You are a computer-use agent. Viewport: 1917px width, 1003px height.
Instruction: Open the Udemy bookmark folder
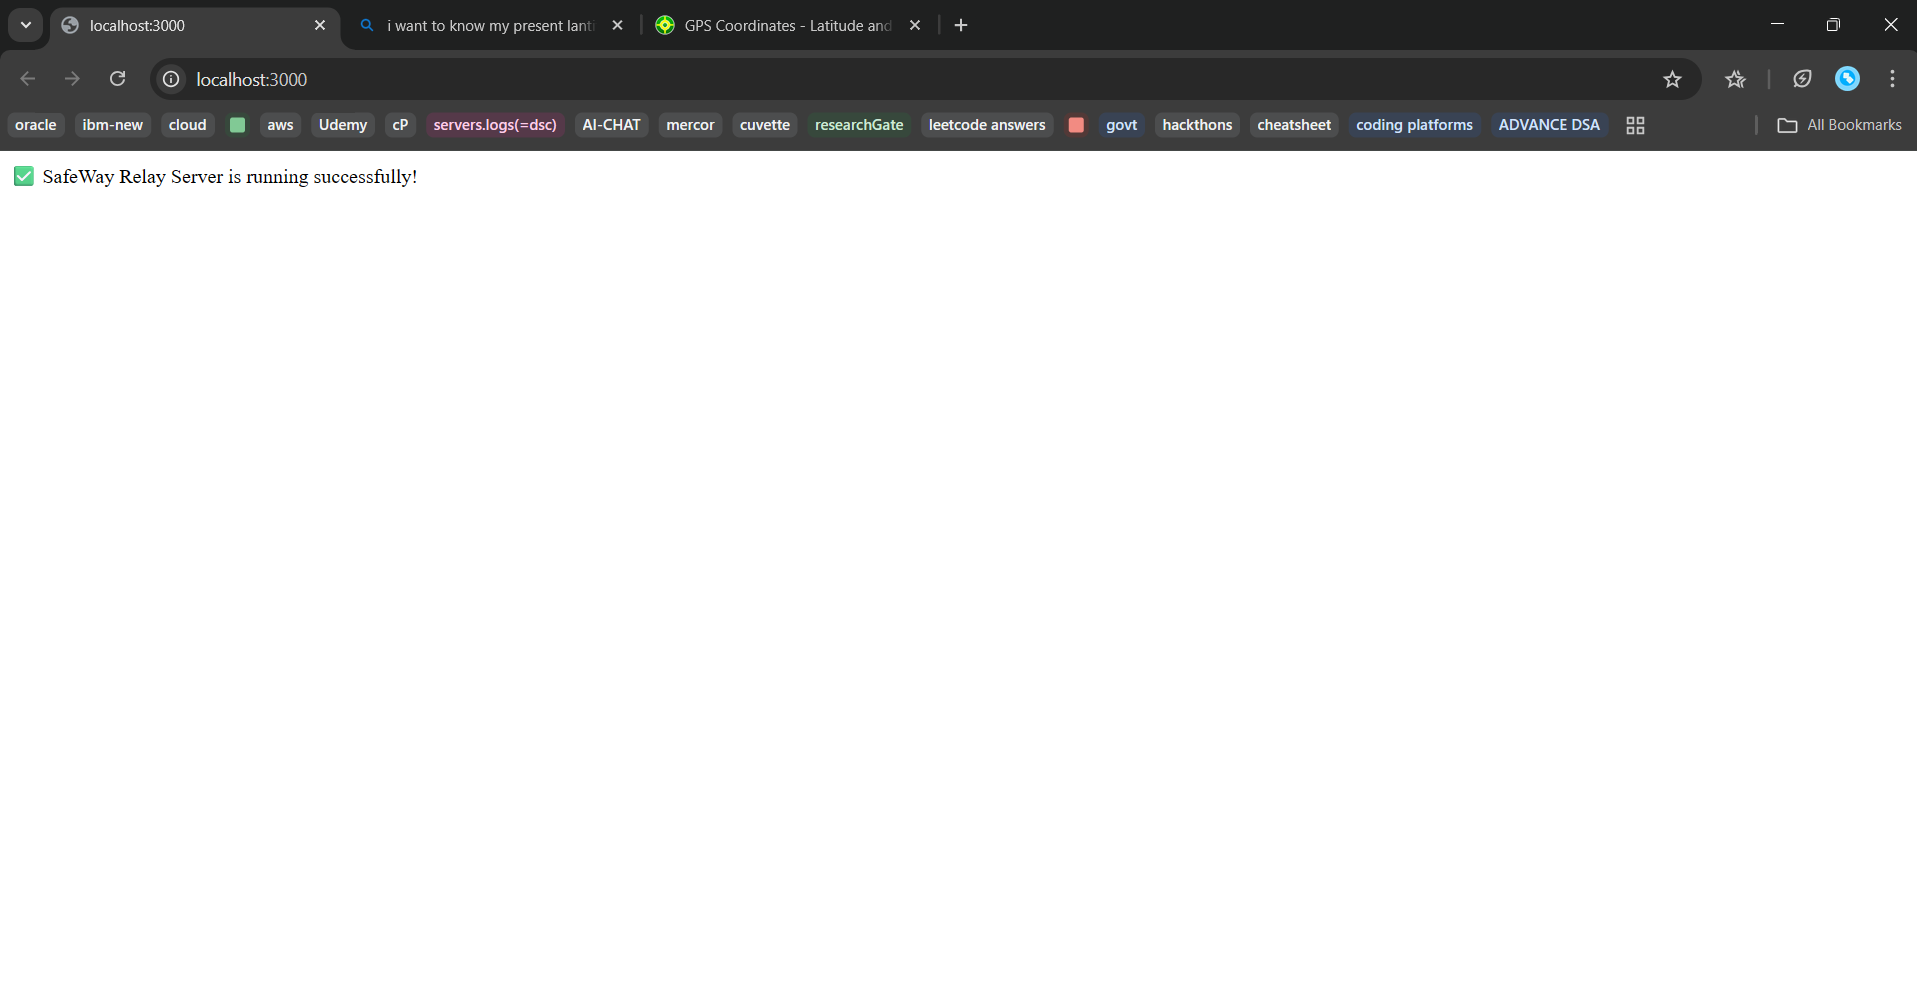point(343,125)
